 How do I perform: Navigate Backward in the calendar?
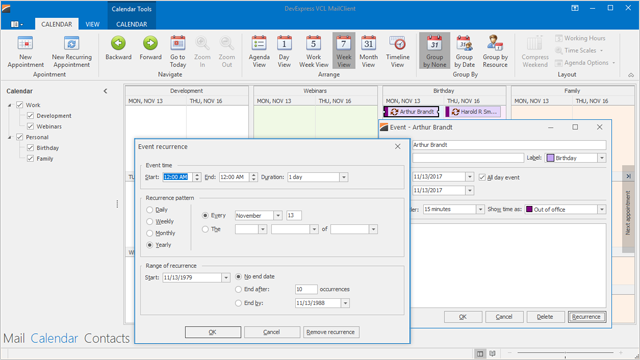coord(118,48)
